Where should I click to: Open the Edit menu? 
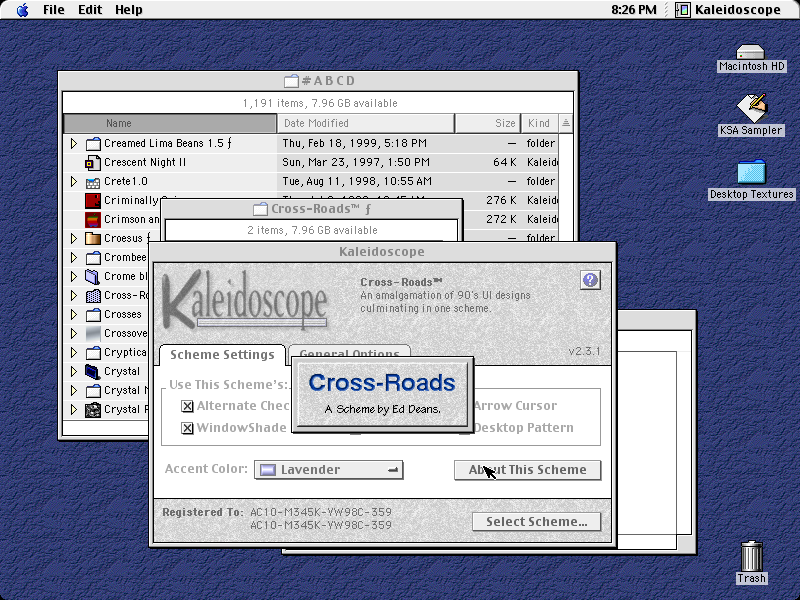pyautogui.click(x=90, y=10)
